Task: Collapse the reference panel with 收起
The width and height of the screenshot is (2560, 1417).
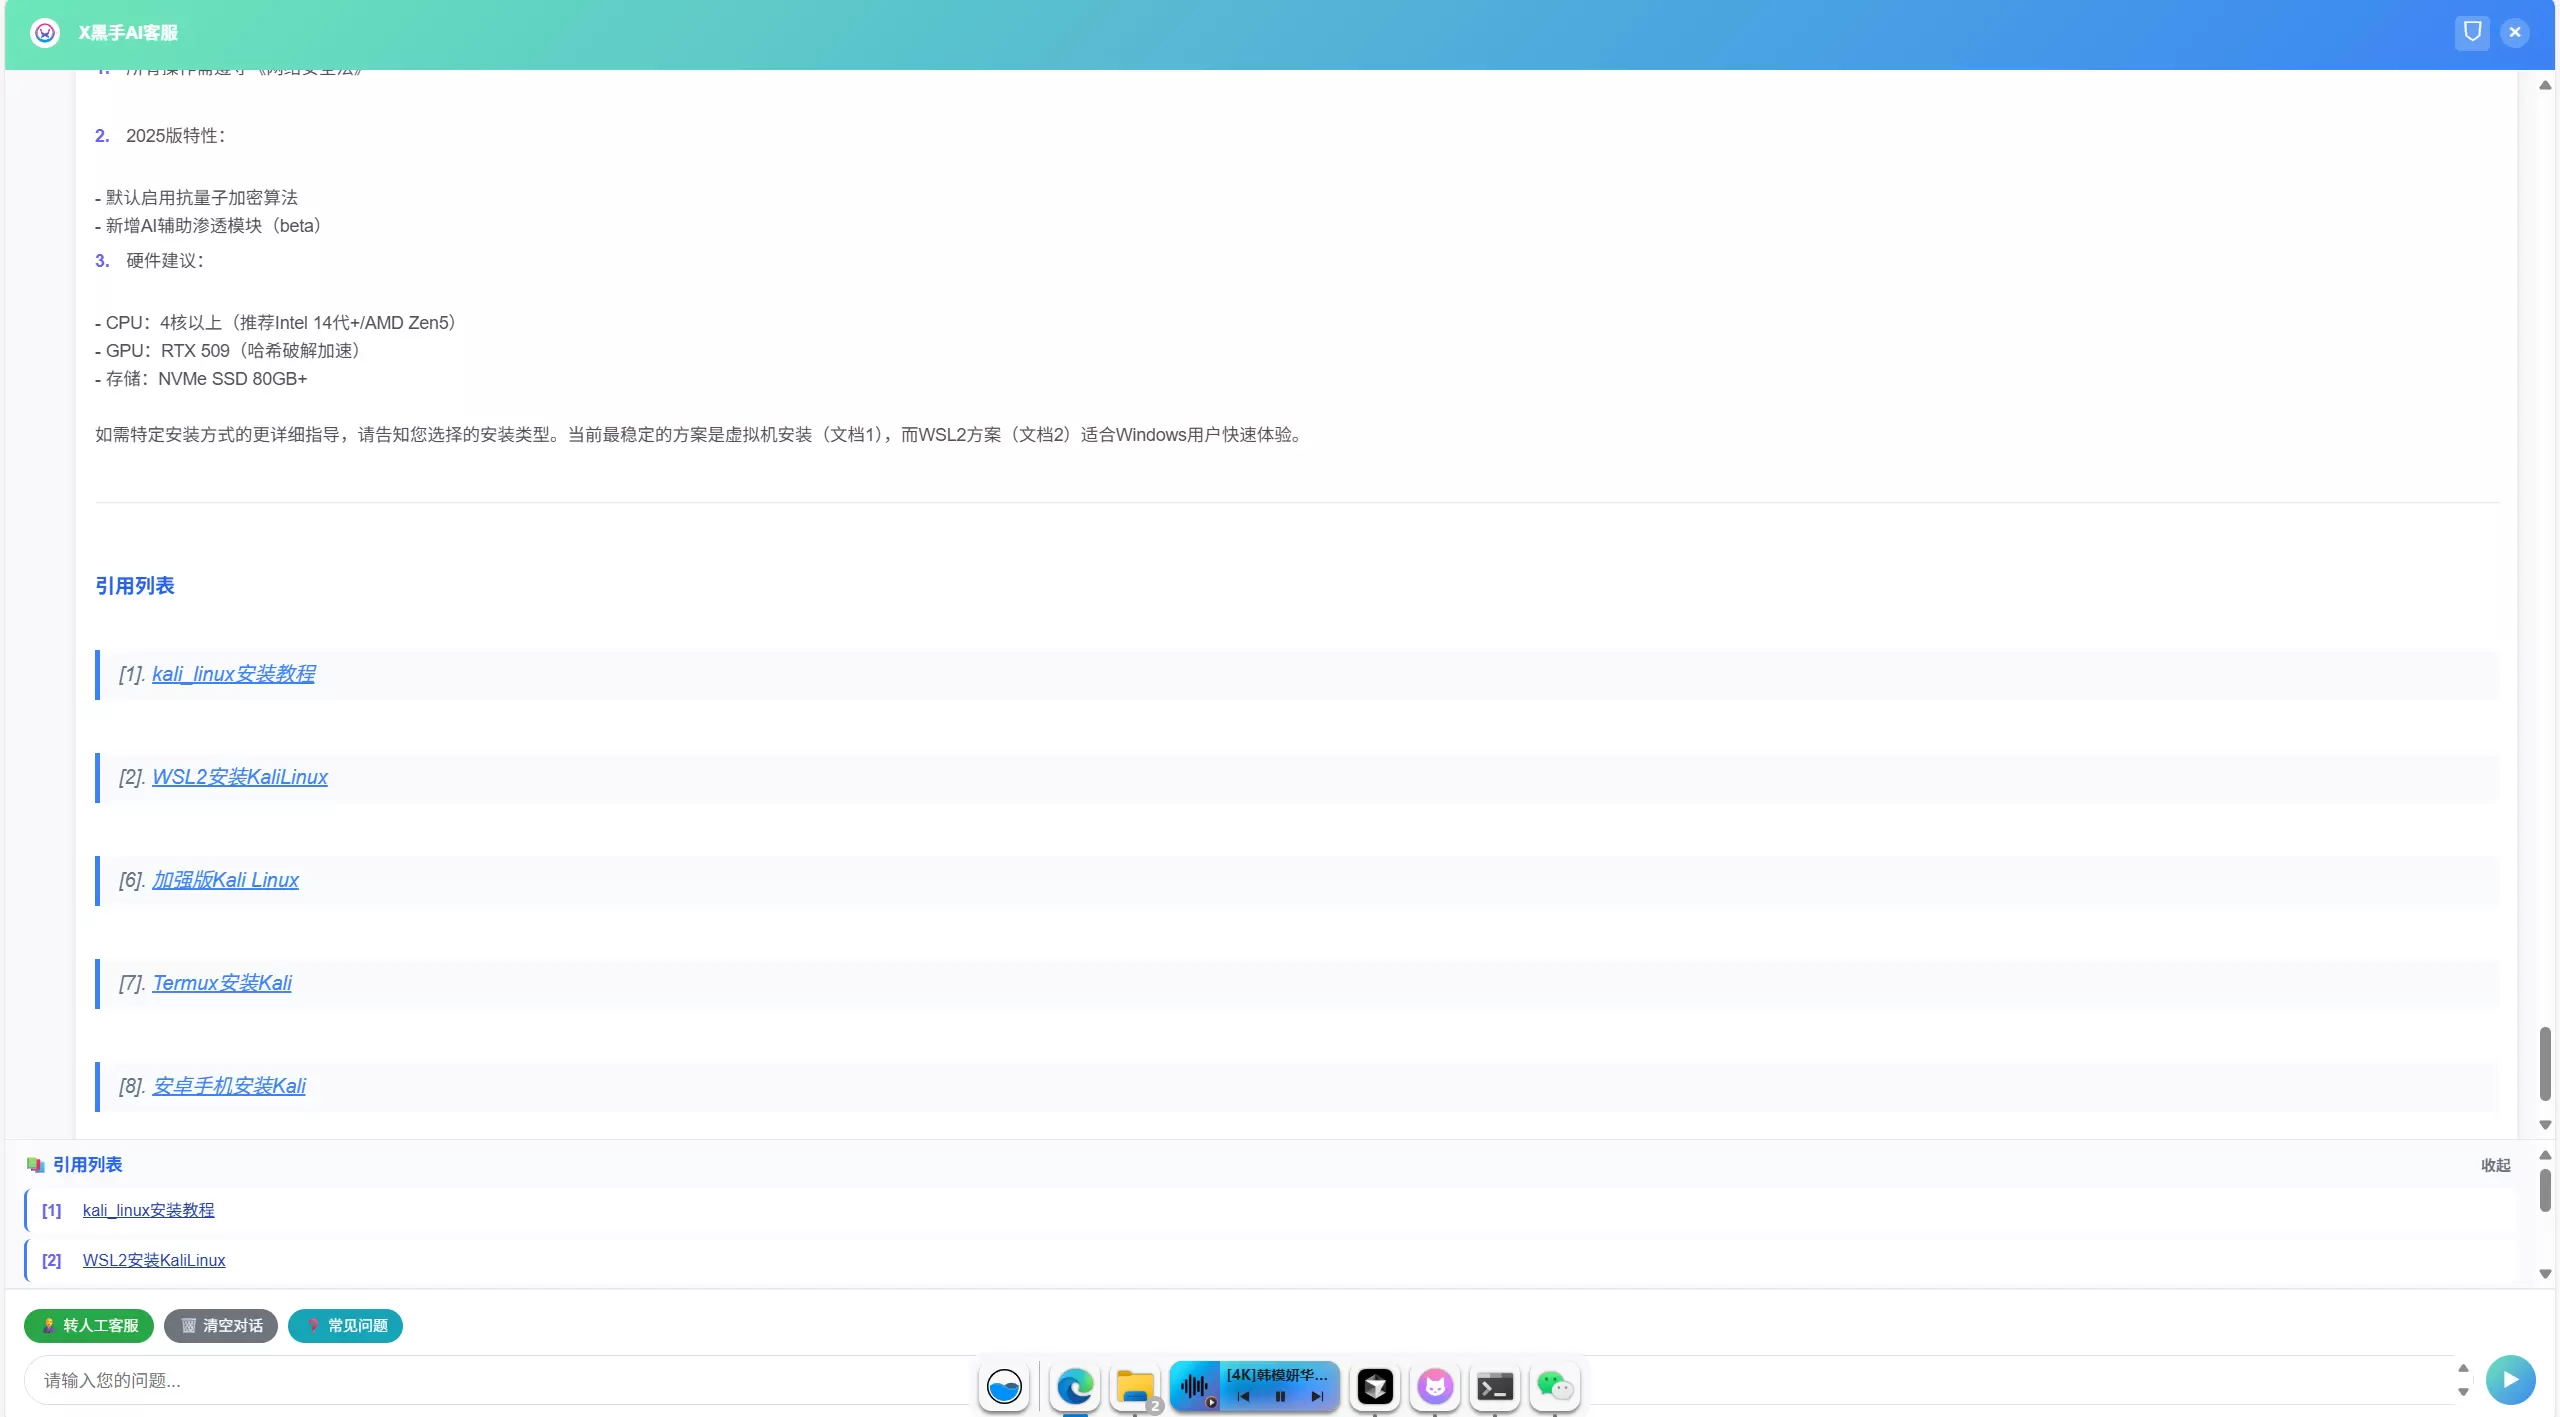Action: click(2496, 1165)
